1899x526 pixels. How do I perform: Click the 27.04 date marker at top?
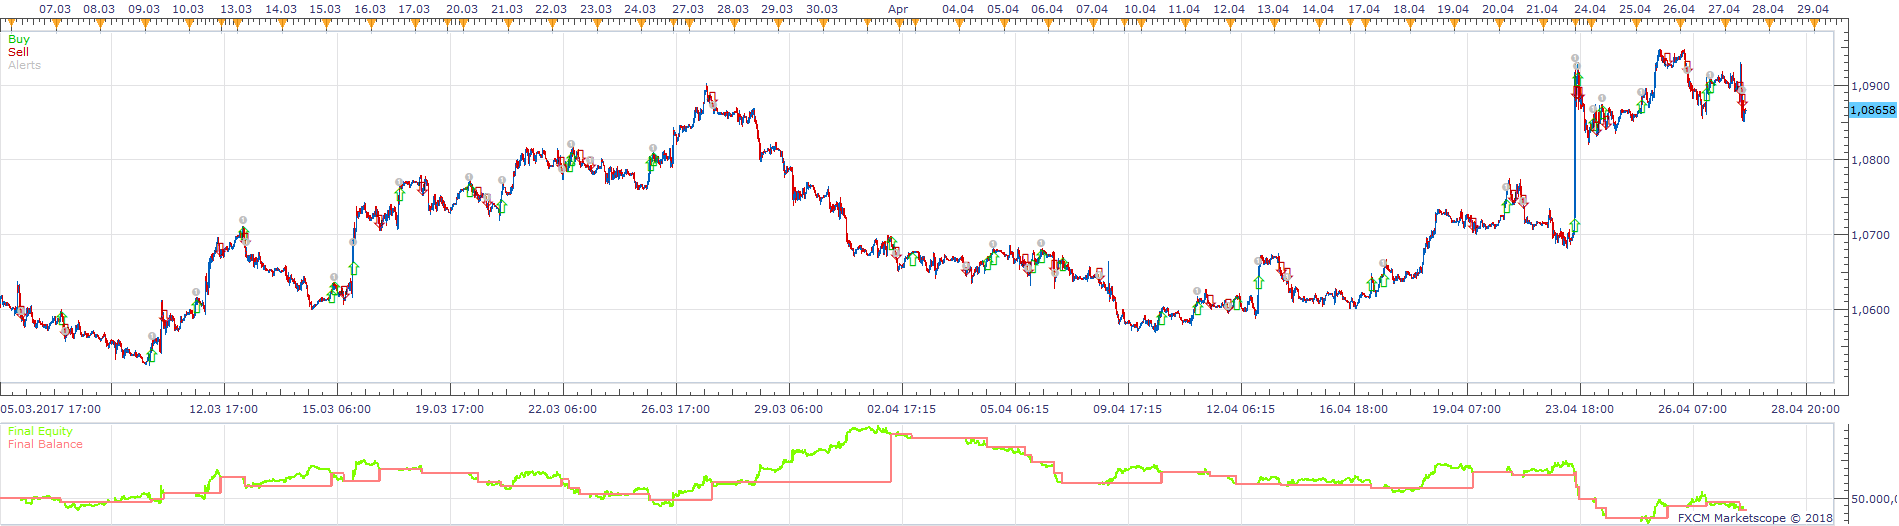[x=1724, y=9]
